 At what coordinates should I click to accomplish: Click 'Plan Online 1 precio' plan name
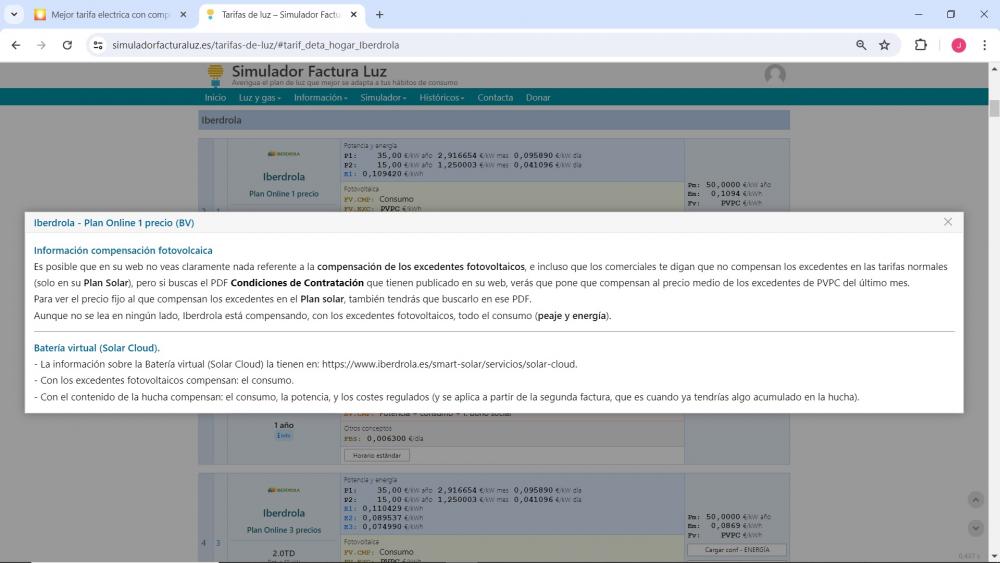click(284, 194)
